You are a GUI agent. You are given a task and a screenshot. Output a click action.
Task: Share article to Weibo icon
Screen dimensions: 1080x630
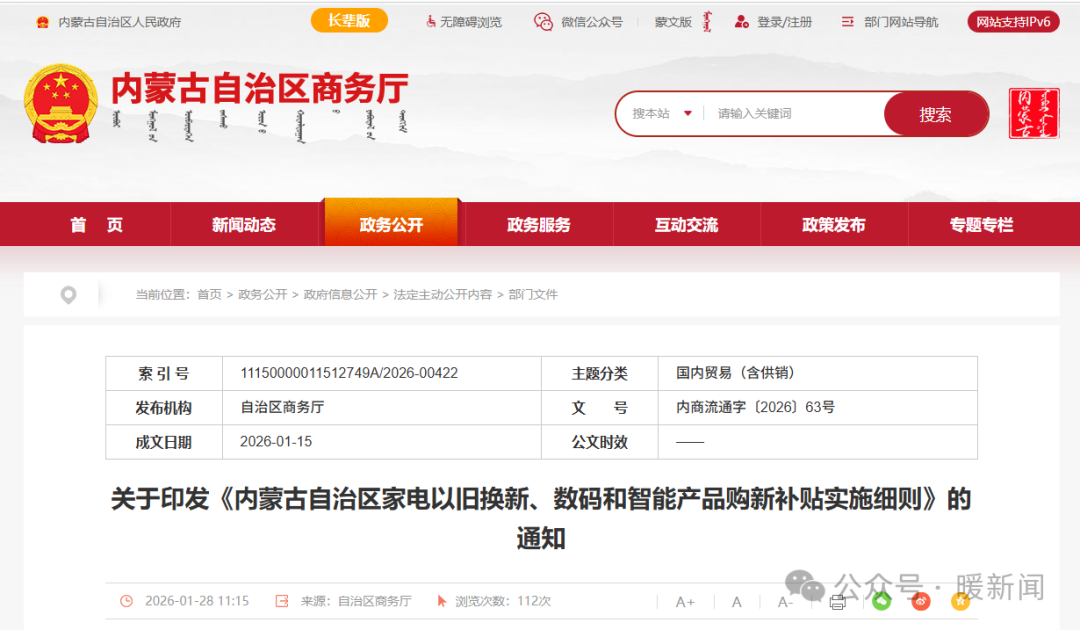click(921, 601)
